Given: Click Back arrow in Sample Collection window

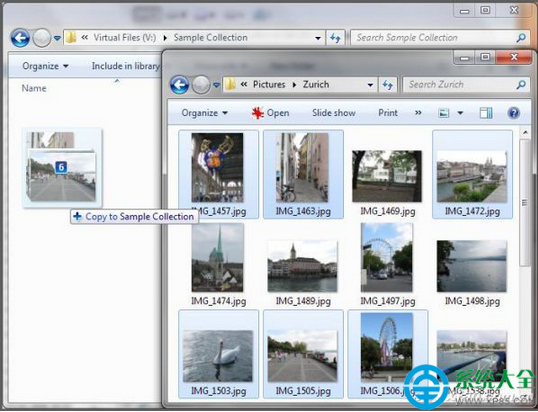Looking at the screenshot, I should point(20,38).
